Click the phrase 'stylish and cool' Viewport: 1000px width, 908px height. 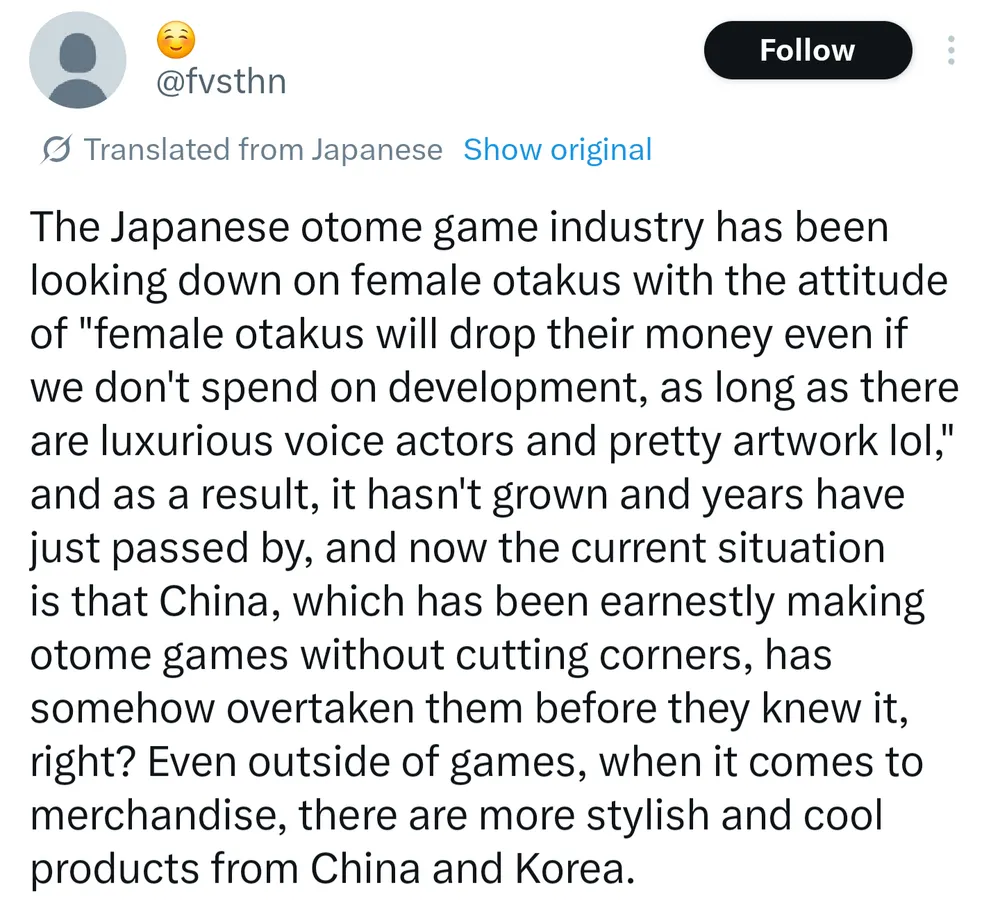[x=693, y=815]
